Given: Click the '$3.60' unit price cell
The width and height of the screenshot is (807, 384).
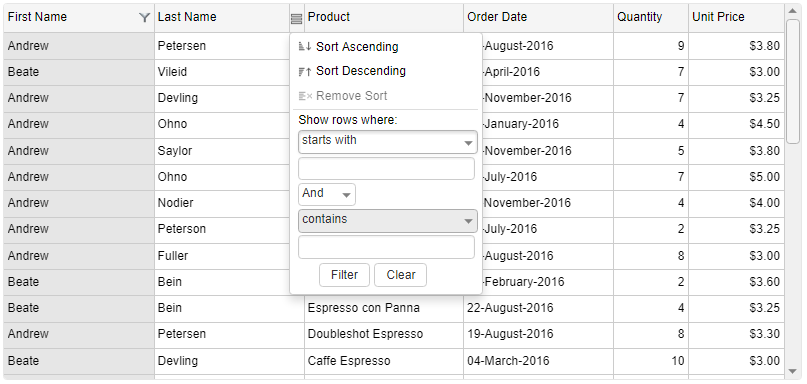Looking at the screenshot, I should click(736, 282).
